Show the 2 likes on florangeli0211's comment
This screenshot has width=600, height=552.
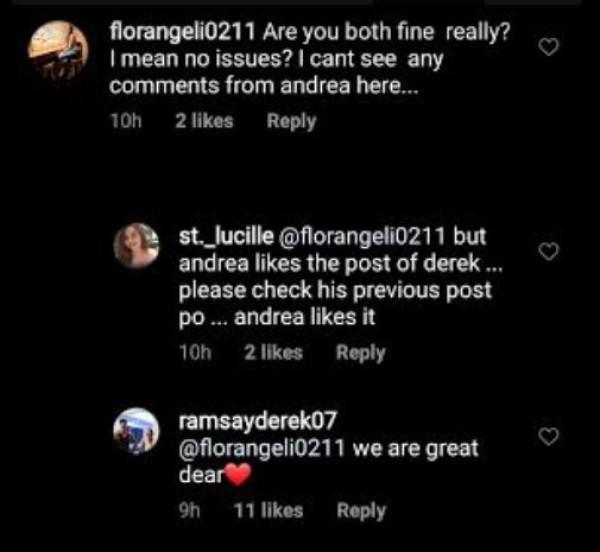click(204, 121)
